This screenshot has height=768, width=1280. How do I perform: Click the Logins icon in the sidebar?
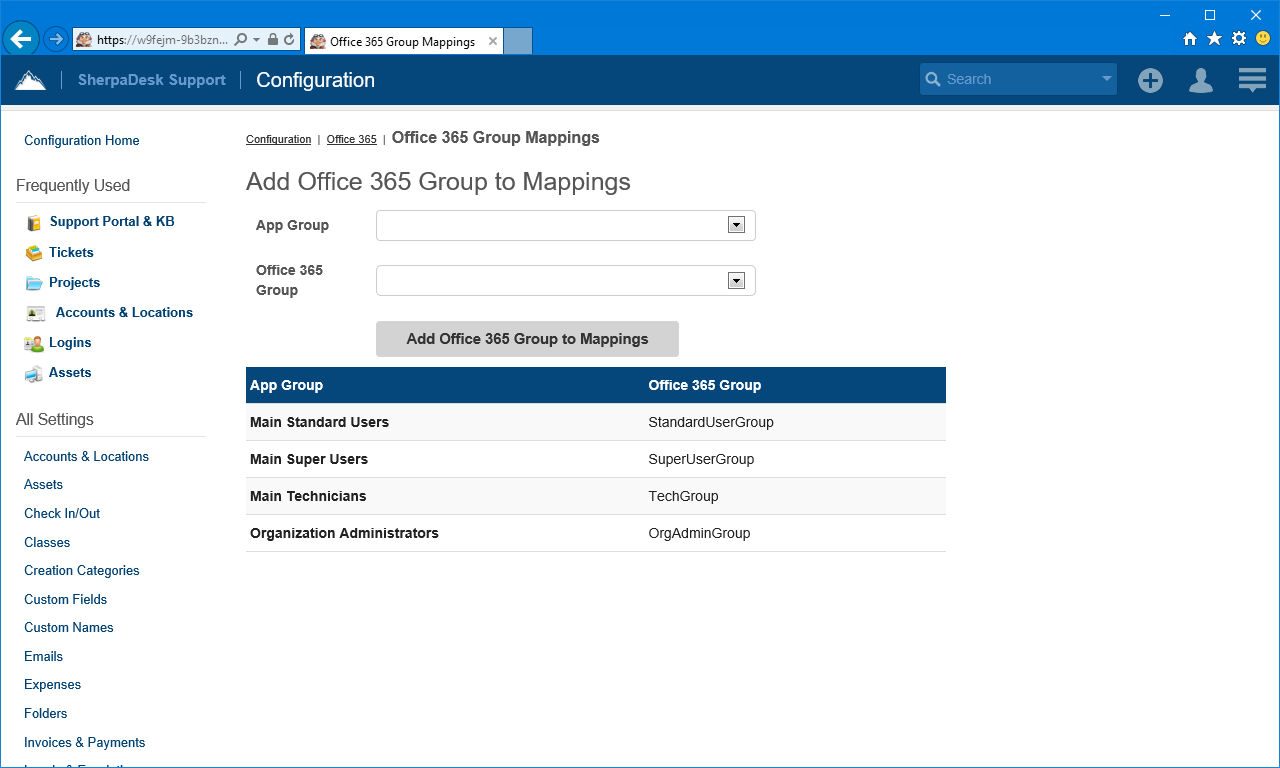33,343
